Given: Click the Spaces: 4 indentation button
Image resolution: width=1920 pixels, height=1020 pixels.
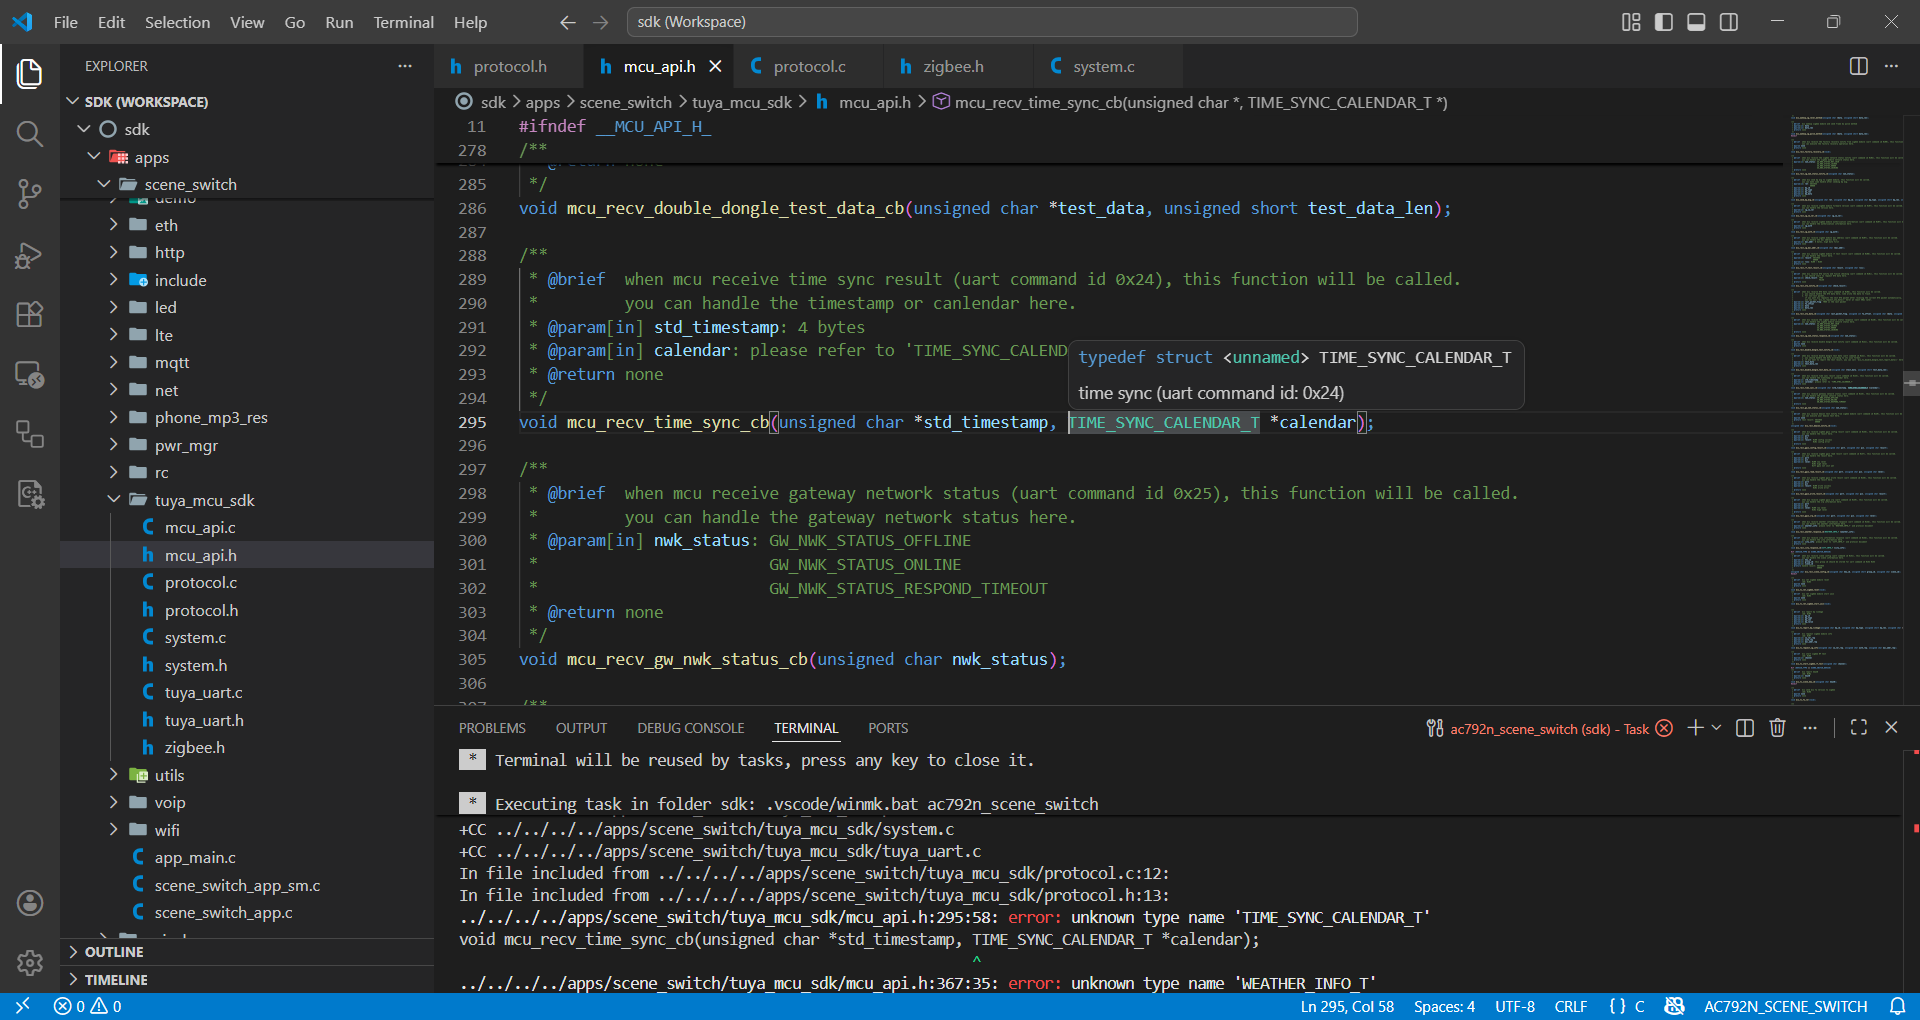Looking at the screenshot, I should coord(1443,1006).
